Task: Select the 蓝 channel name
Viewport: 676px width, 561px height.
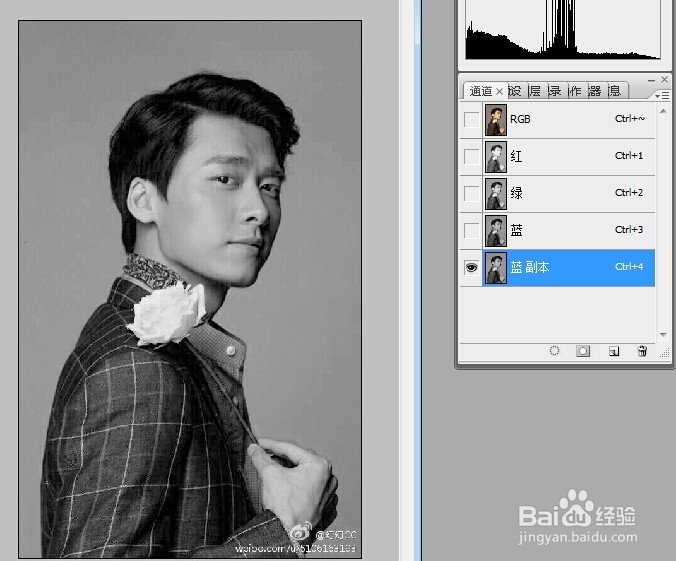Action: click(x=516, y=230)
